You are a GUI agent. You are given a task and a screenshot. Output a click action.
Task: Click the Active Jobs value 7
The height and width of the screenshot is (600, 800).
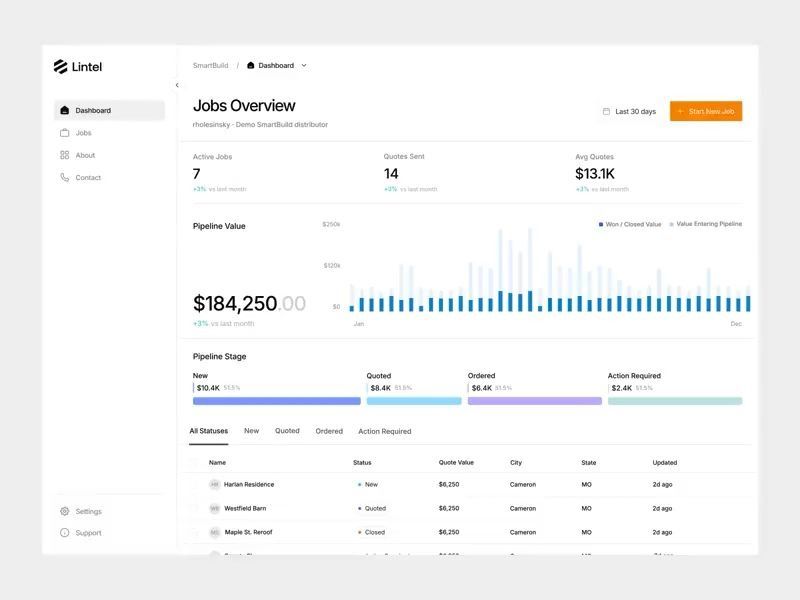[196, 174]
